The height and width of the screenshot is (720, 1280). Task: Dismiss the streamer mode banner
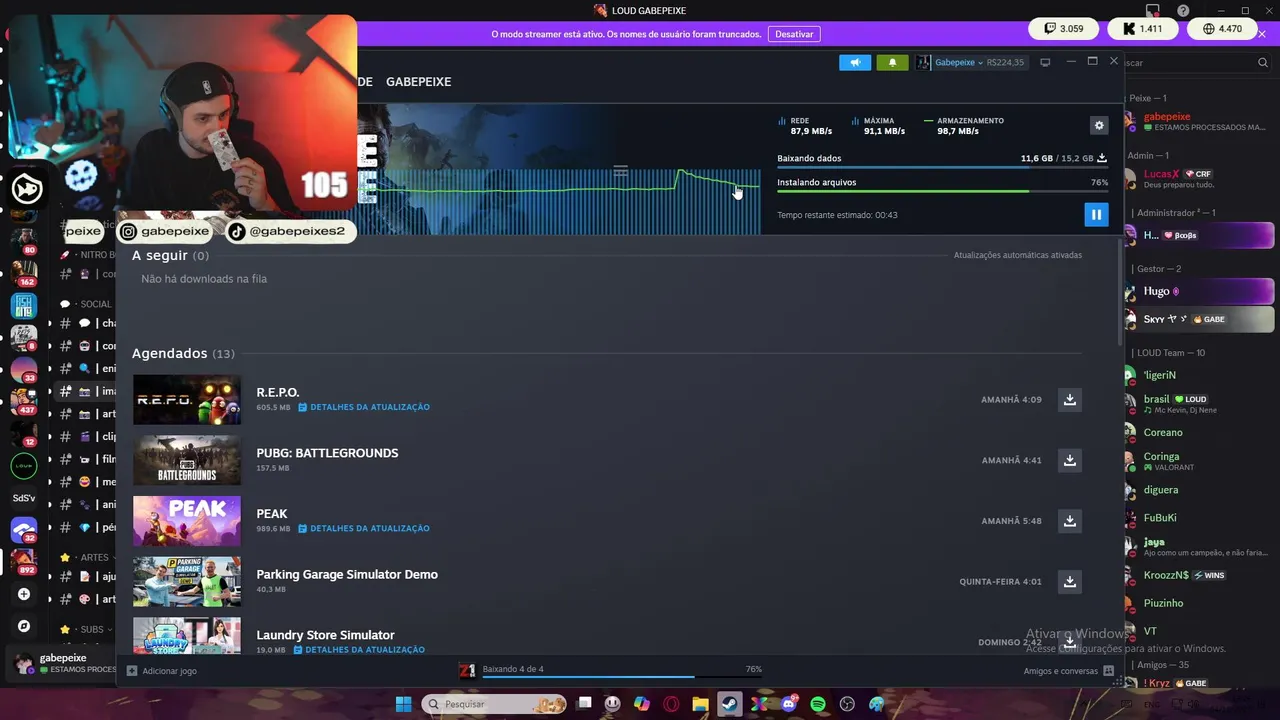pyautogui.click(x=1262, y=34)
